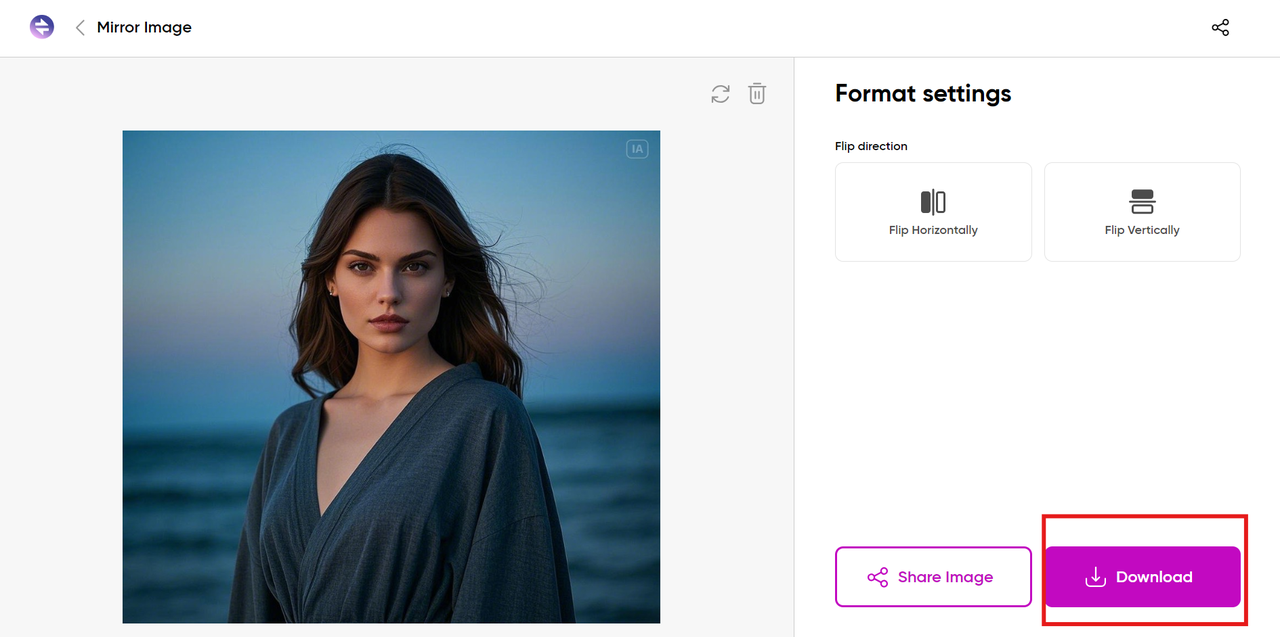
Task: Click the "Flip Vertically" text label
Action: pos(1142,230)
